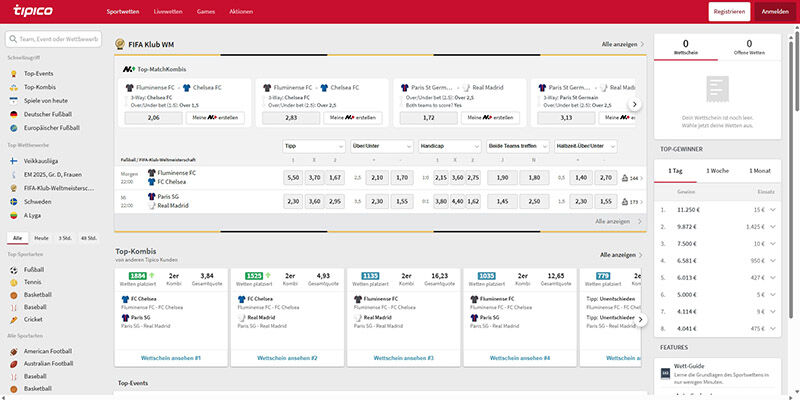The height and width of the screenshot is (400, 800).
Task: Select the 48 Std. time filter
Action: pos(88,238)
